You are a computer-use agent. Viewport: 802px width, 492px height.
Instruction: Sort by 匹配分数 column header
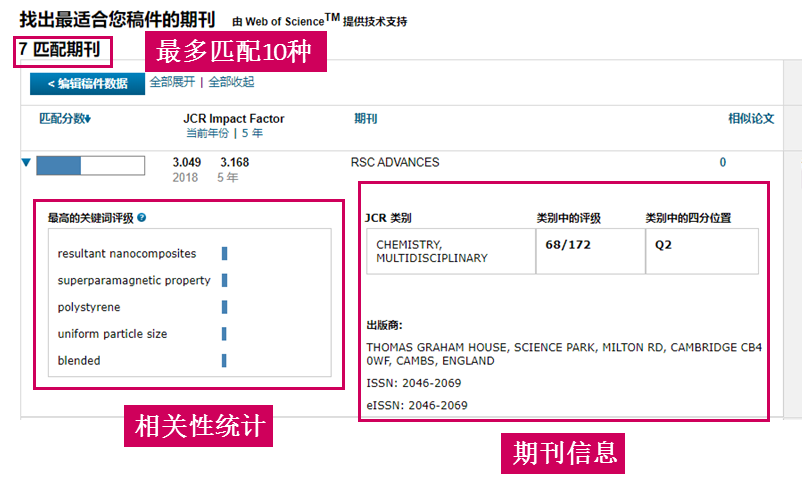tap(62, 119)
